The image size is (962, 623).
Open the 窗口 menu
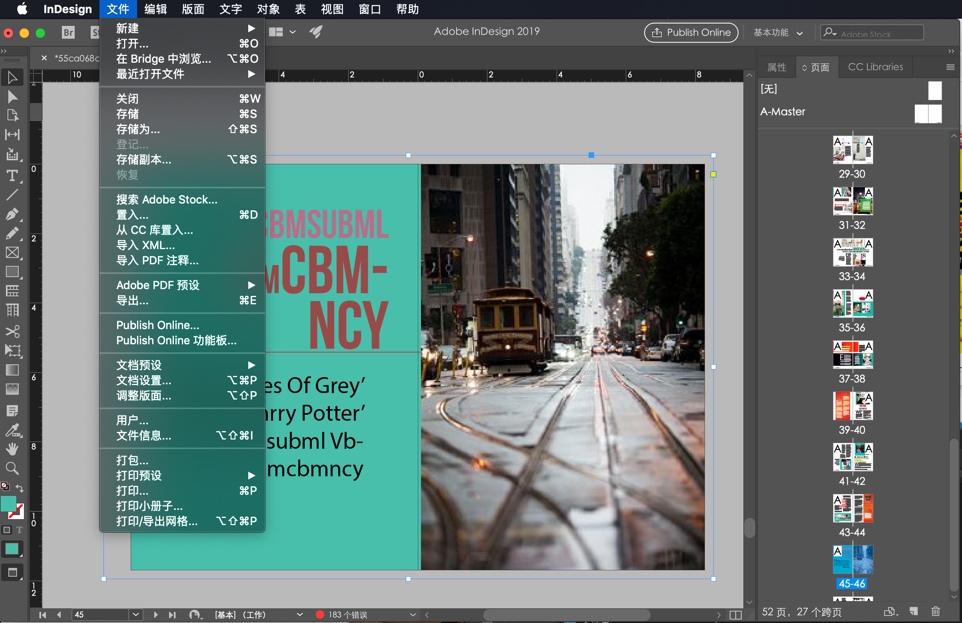click(x=369, y=9)
